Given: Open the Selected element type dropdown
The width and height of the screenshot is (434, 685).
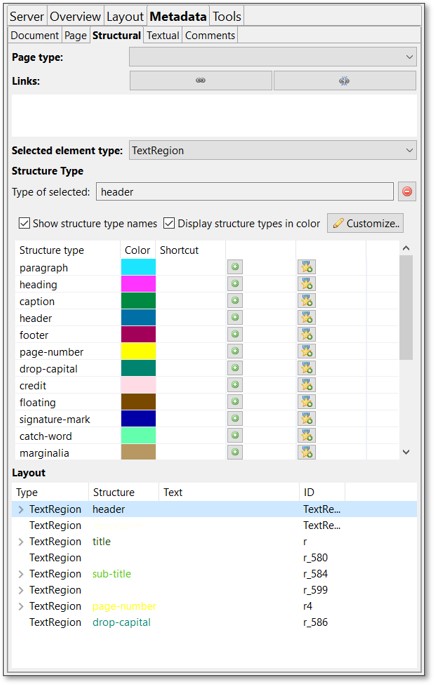Looking at the screenshot, I should click(273, 150).
